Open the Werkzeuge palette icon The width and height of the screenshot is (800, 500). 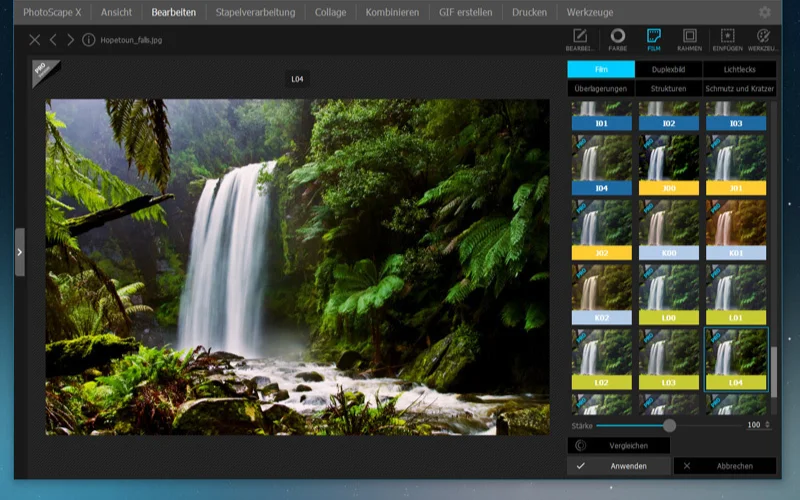(762, 39)
